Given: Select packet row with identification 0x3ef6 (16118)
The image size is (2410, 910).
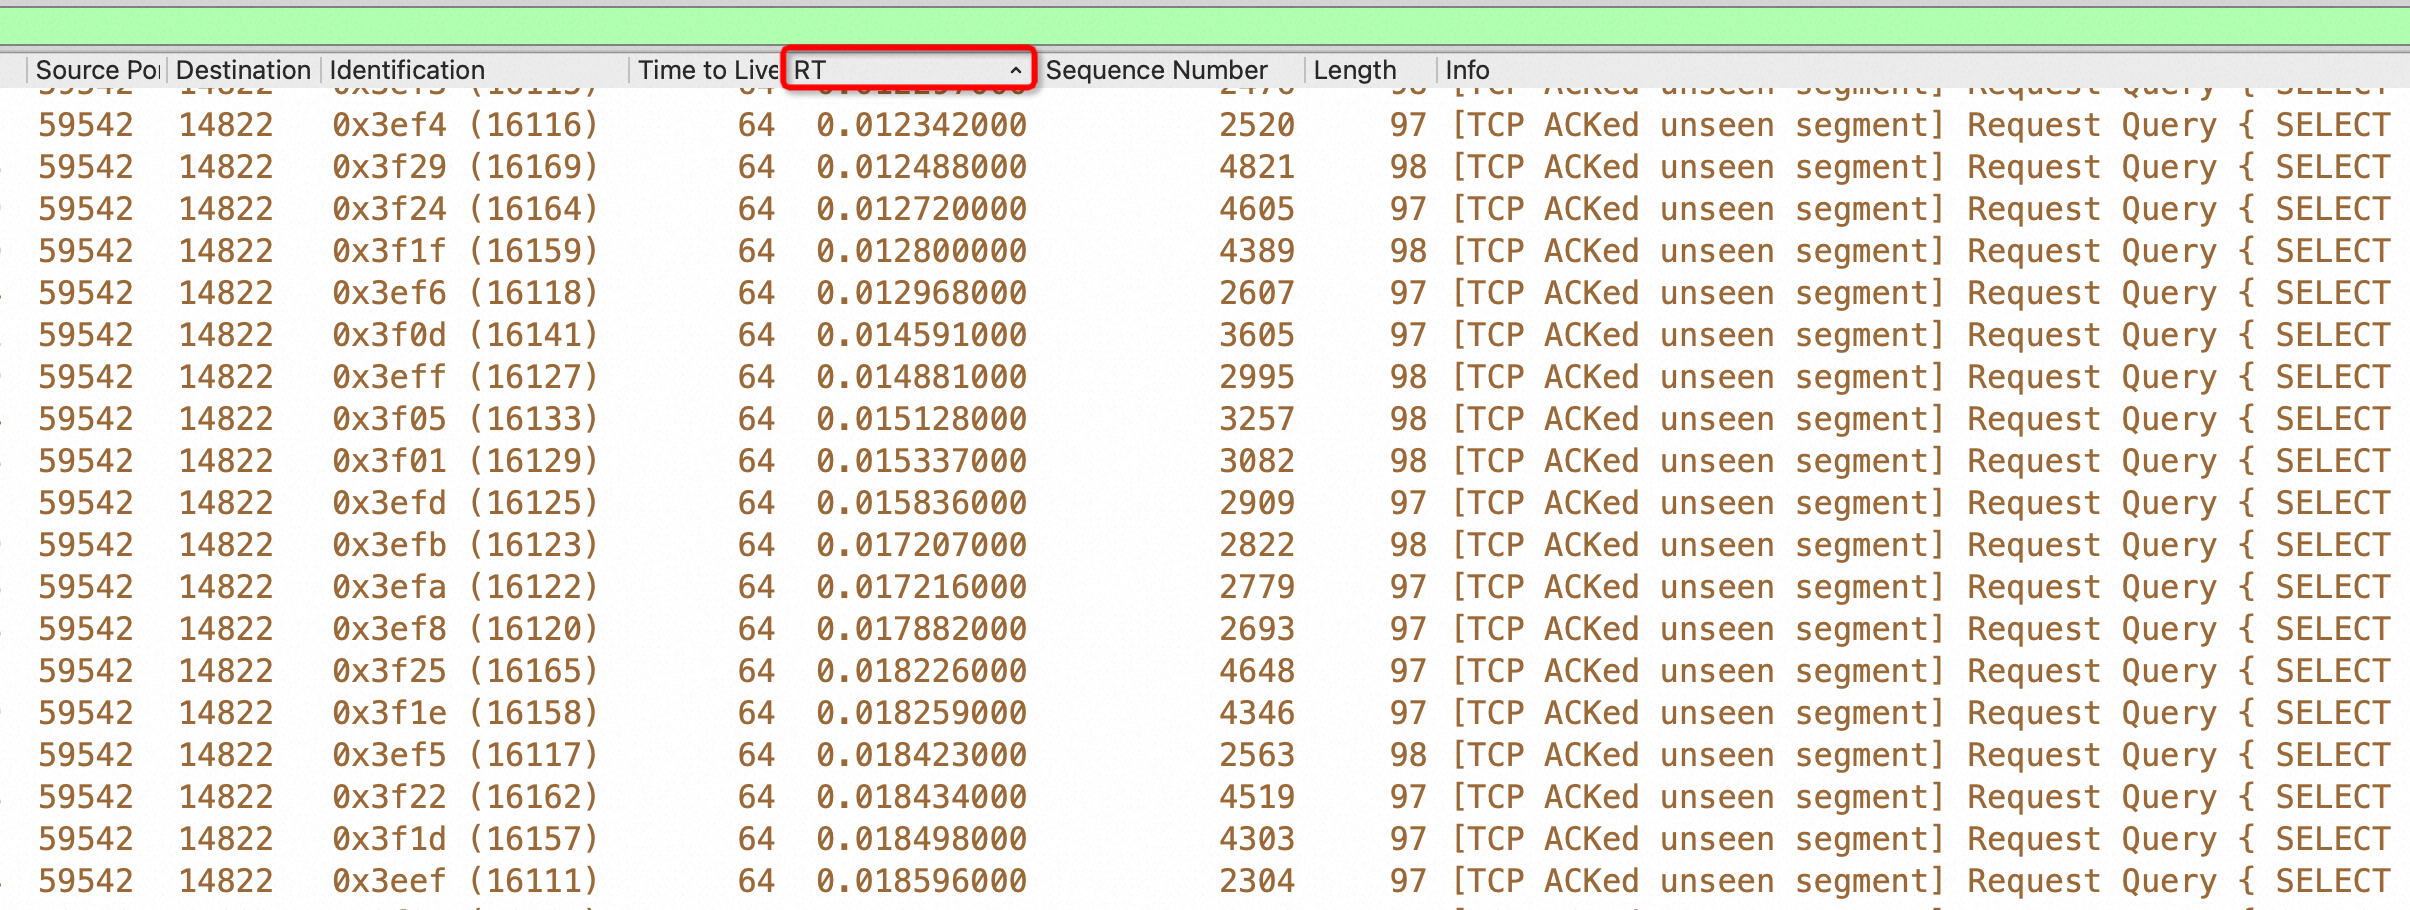Looking at the screenshot, I should tap(1205, 293).
